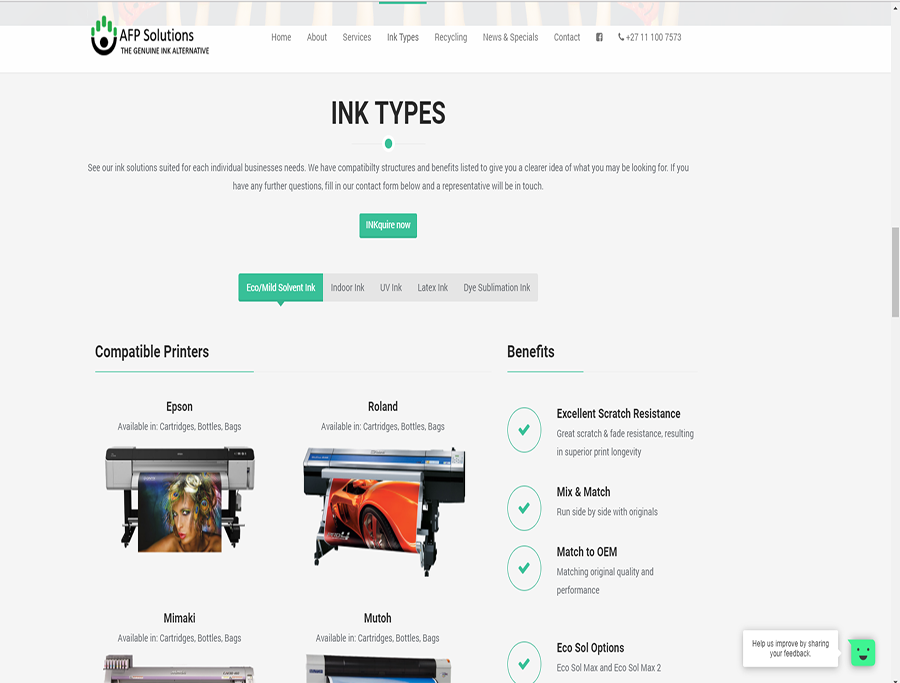
Task: Click checkmark icon beside Excellent Scratch Resistance
Action: (524, 430)
